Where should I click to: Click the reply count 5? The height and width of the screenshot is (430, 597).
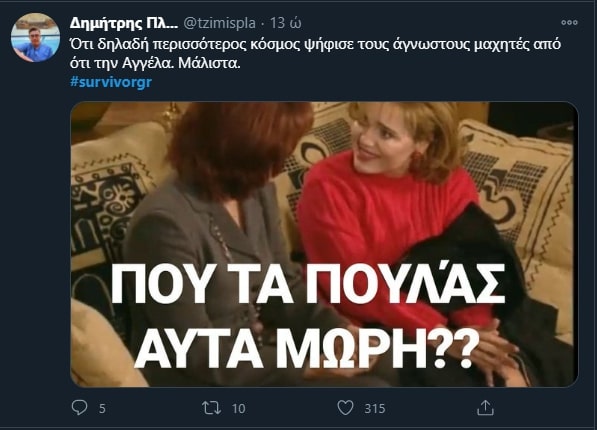[102, 409]
